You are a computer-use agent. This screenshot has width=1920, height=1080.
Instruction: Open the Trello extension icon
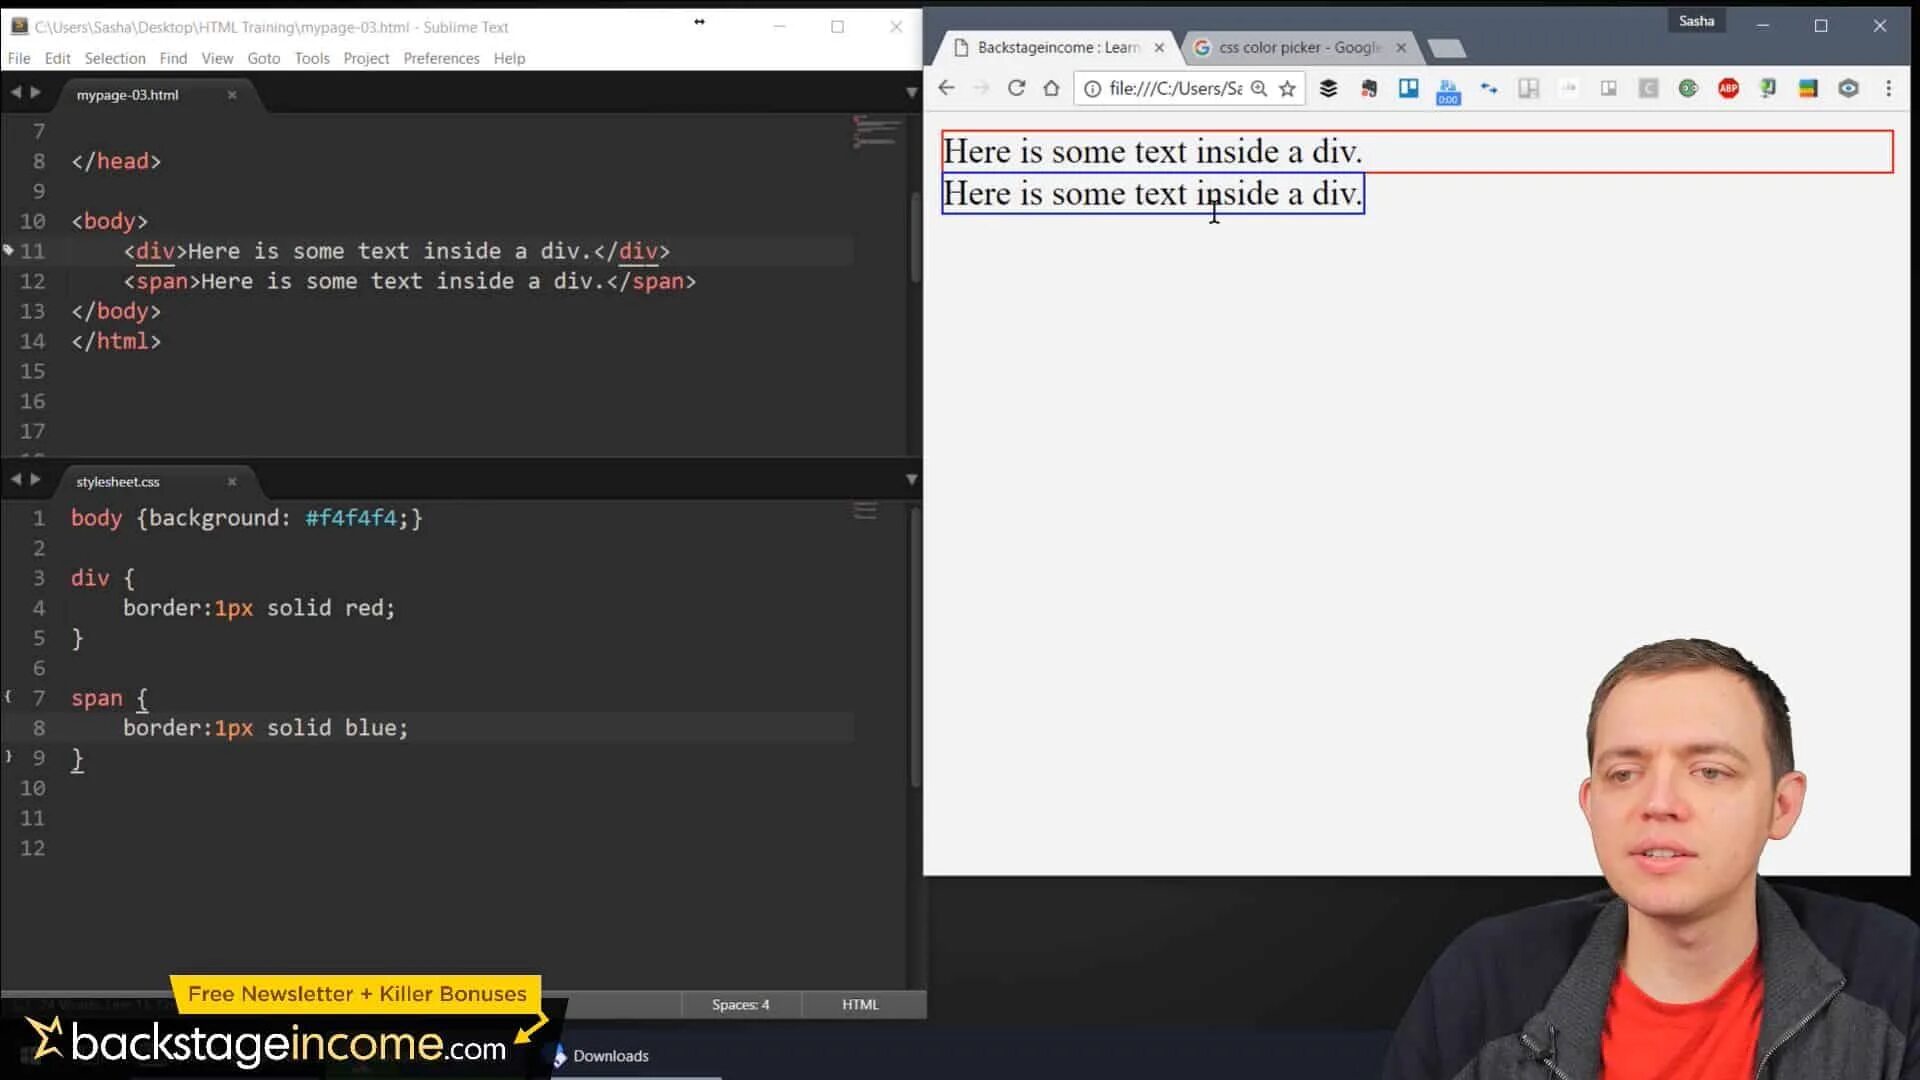1408,88
